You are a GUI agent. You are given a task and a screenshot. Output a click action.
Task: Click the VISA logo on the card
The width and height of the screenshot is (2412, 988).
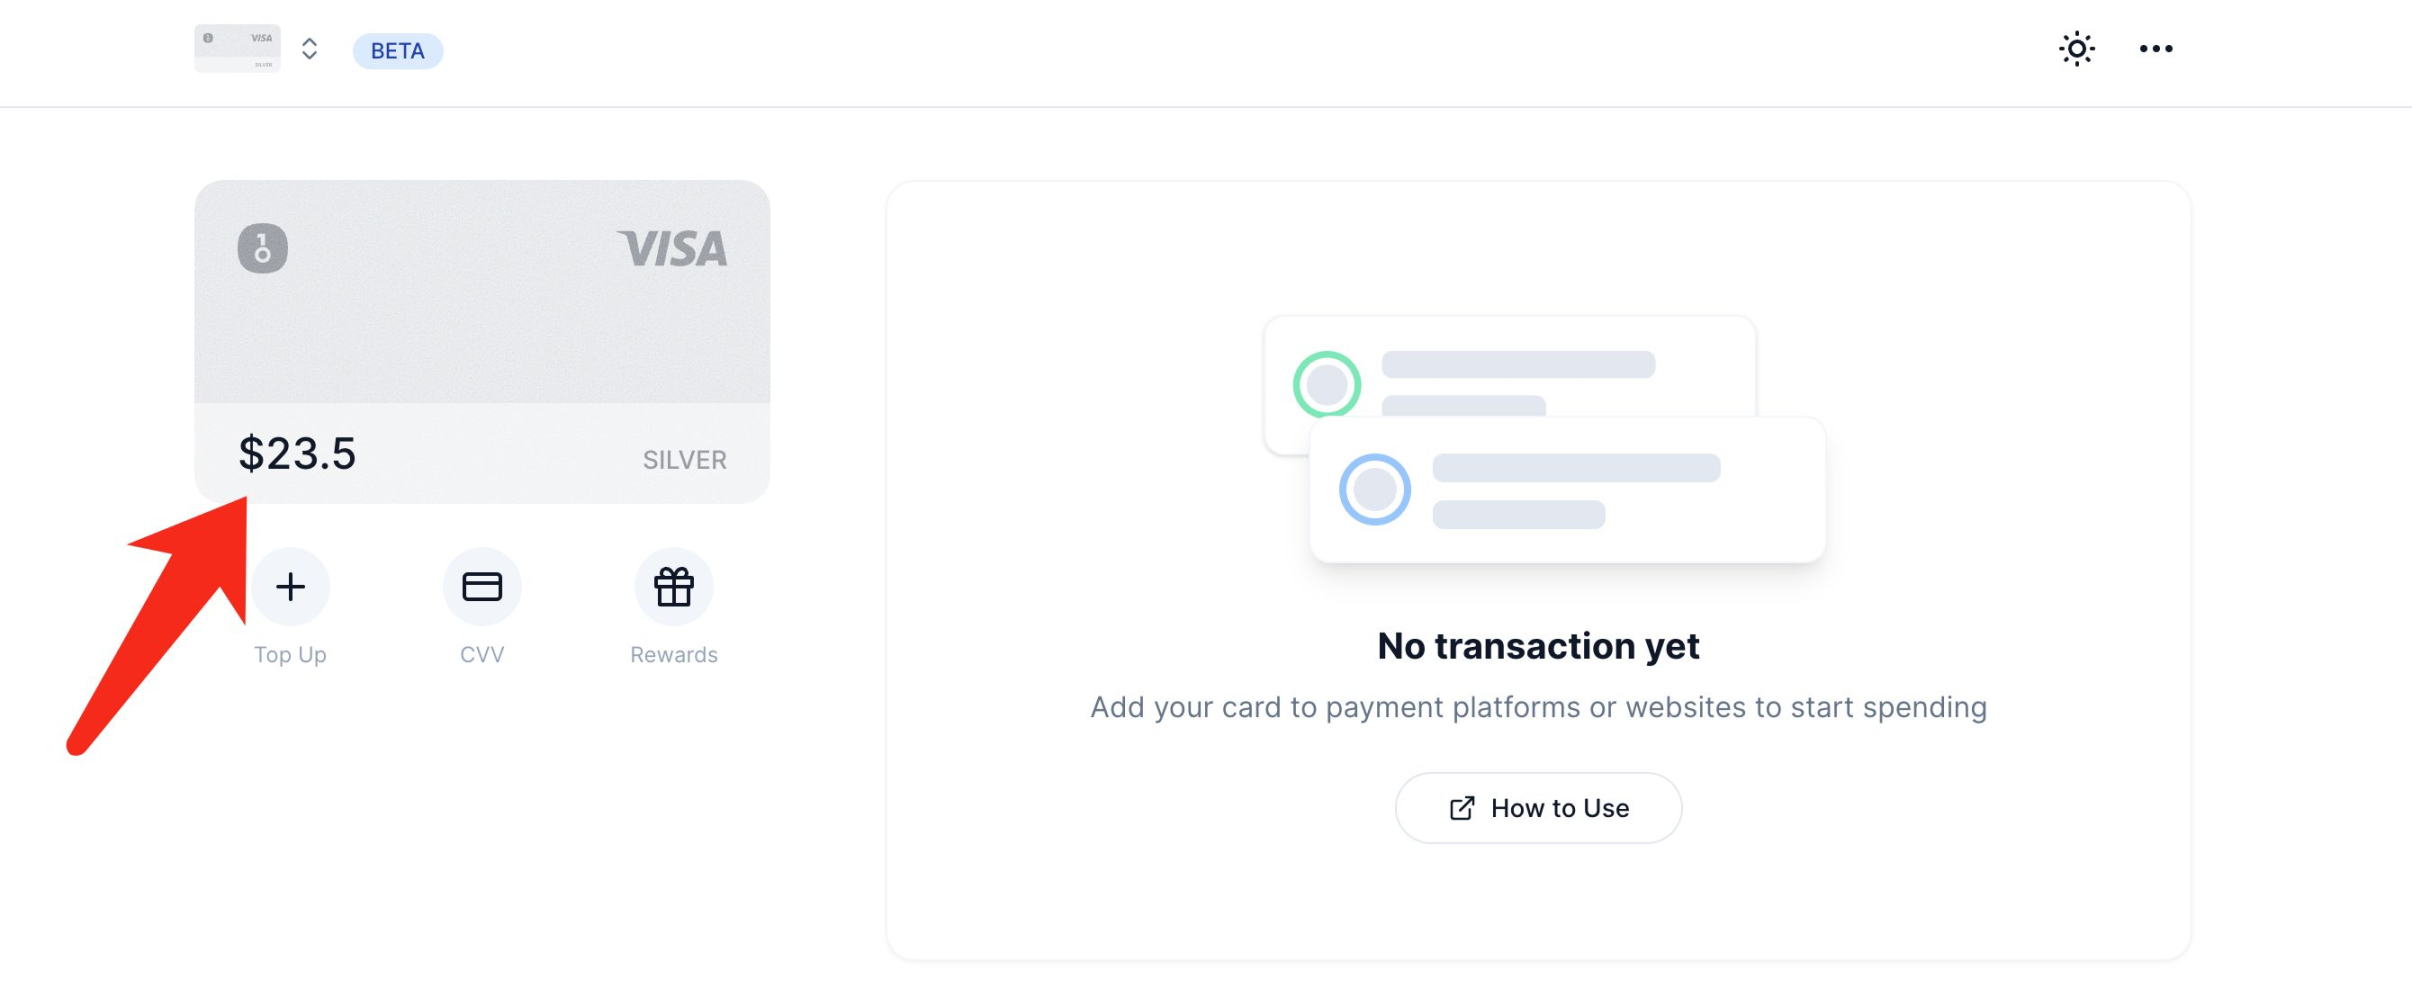tap(672, 249)
